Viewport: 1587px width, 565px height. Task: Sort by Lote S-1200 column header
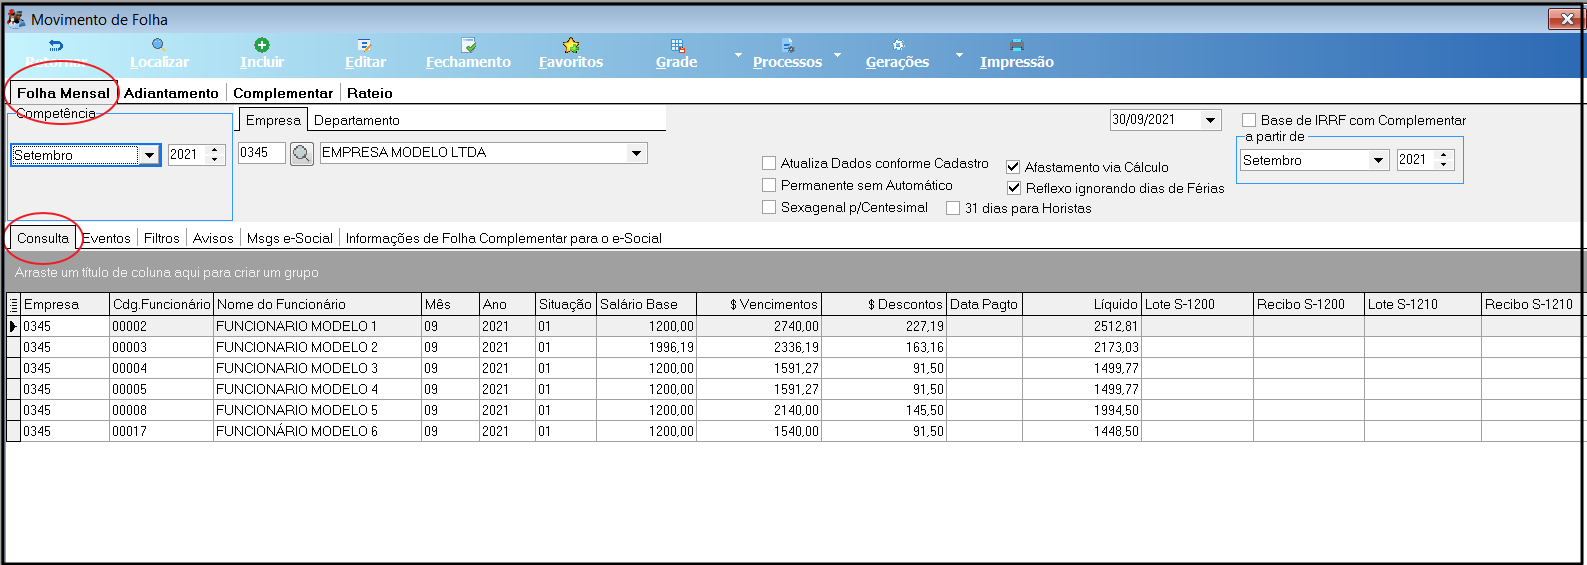click(x=1197, y=304)
